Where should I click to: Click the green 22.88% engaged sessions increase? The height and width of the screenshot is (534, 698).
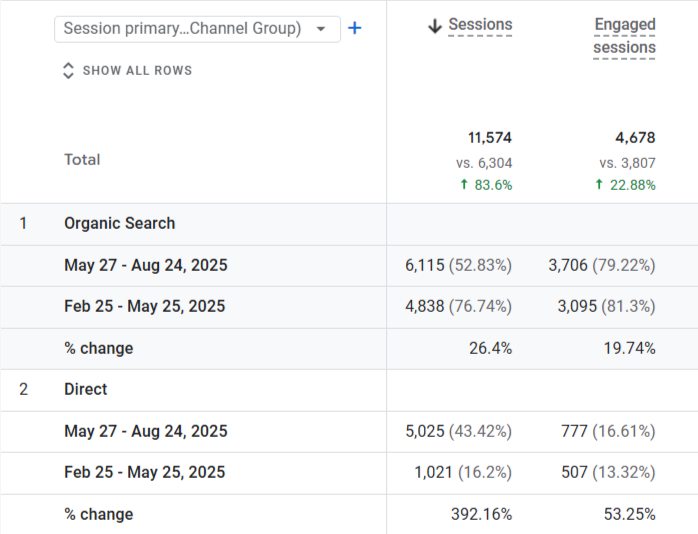(x=625, y=185)
